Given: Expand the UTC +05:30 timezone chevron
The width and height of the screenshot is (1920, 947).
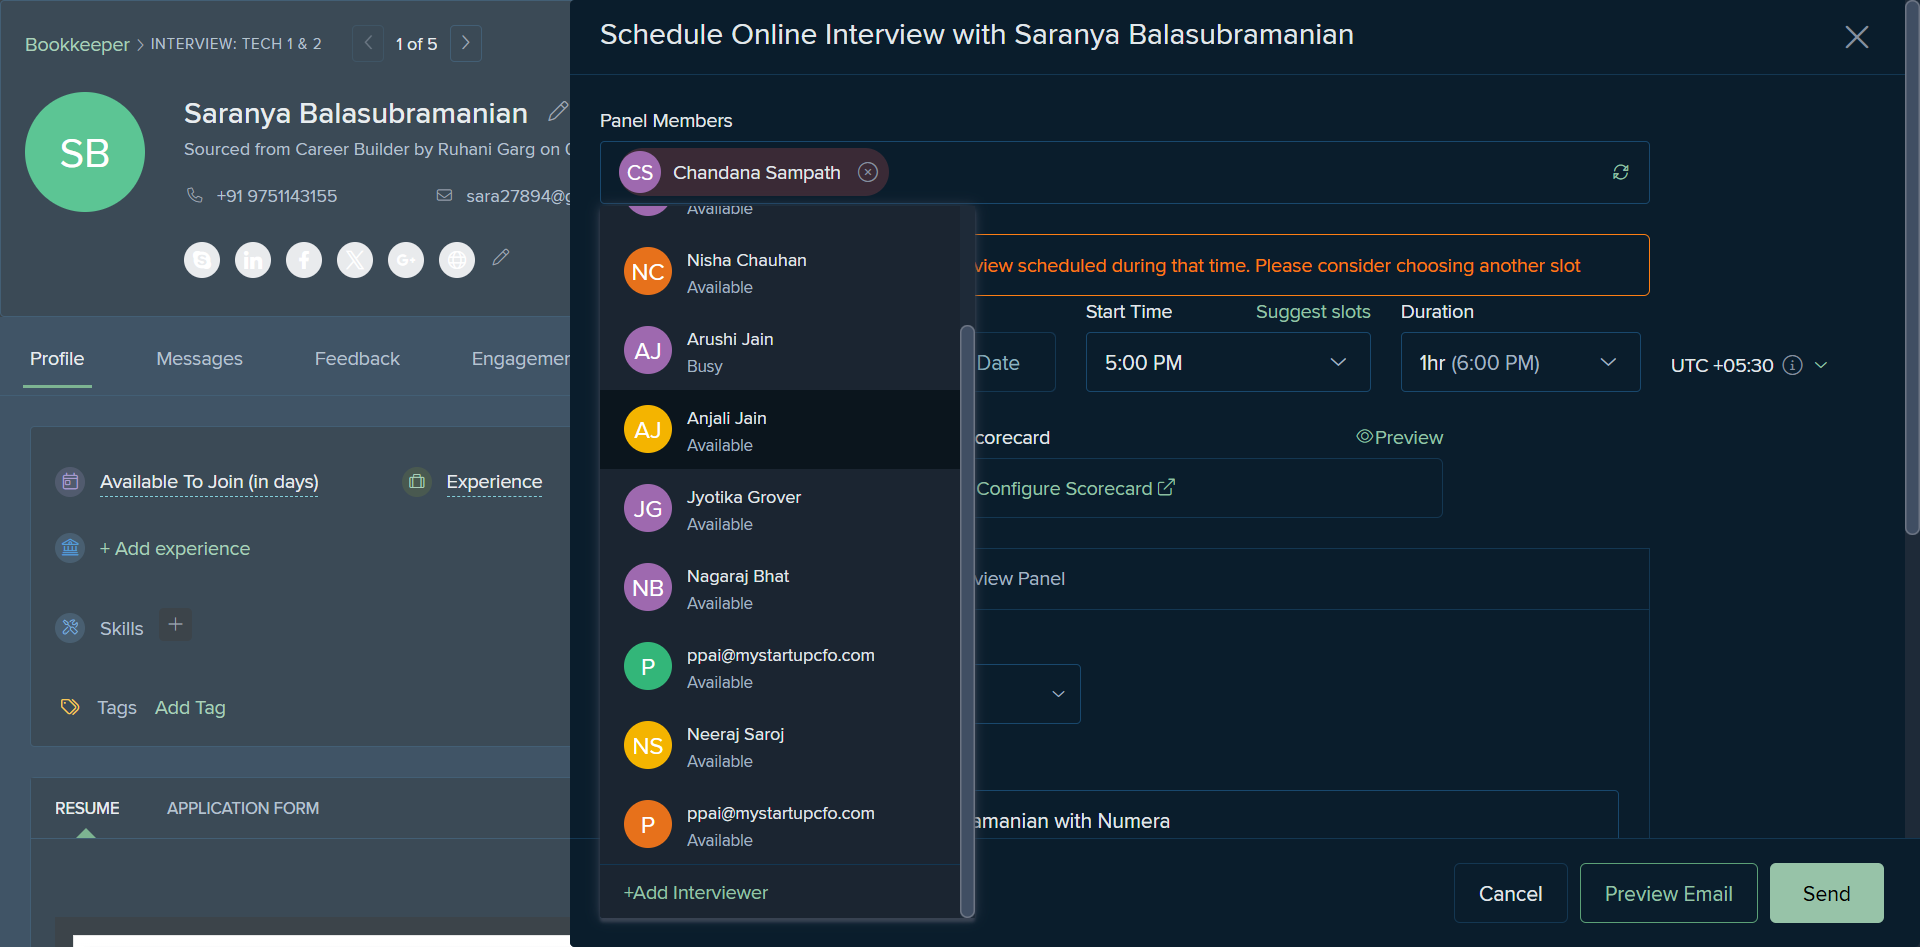Looking at the screenshot, I should pos(1821,365).
